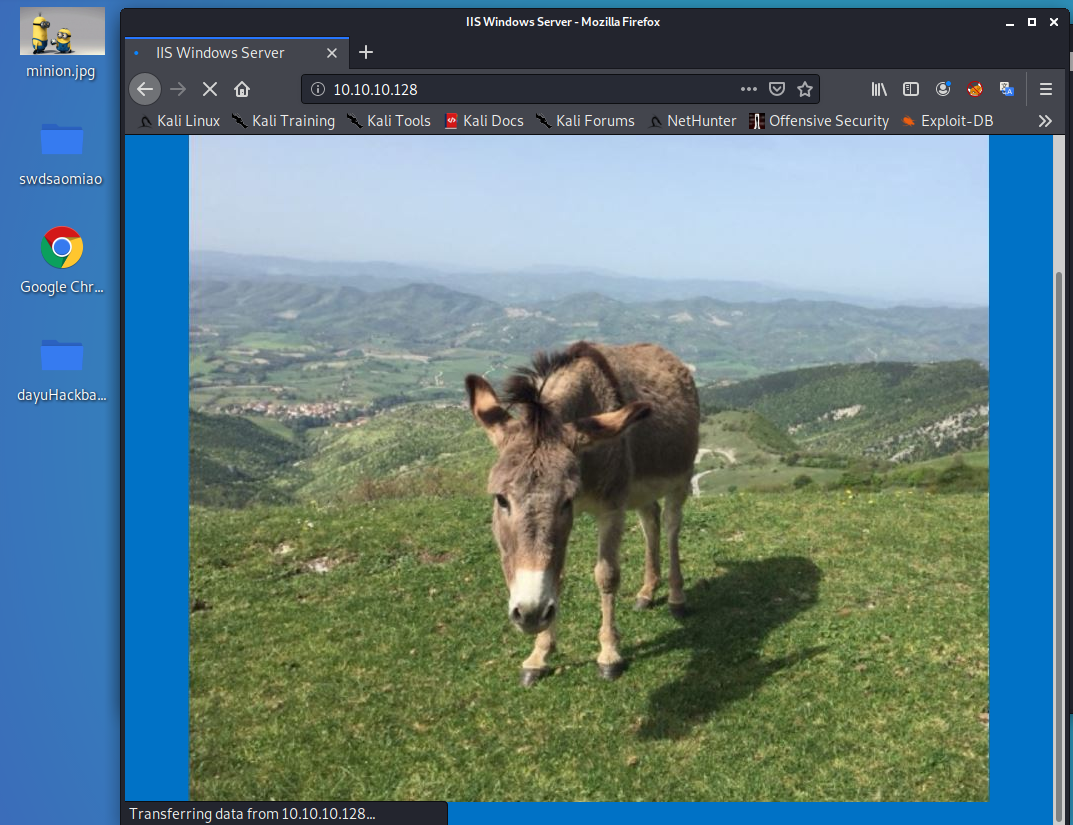Viewport: 1073px width, 825px height.
Task: Open the Firefox home page
Action: [x=242, y=89]
